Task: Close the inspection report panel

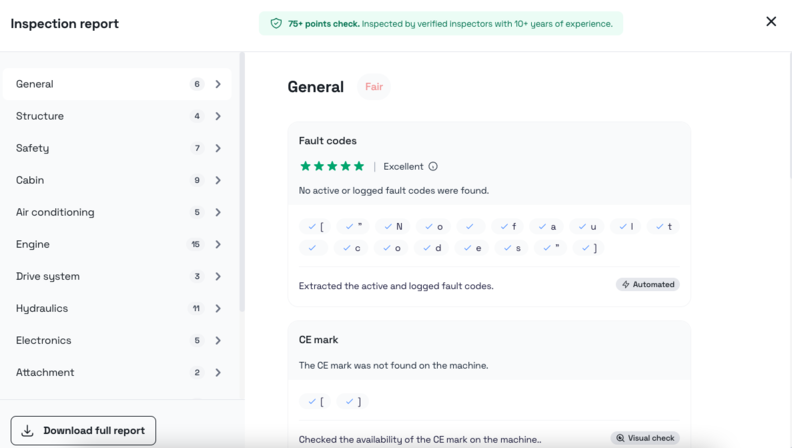Action: pos(771,22)
